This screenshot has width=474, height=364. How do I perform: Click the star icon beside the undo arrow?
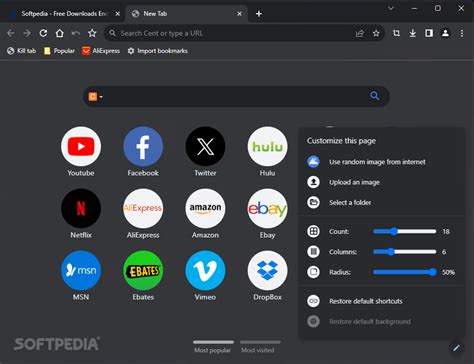(x=92, y=33)
